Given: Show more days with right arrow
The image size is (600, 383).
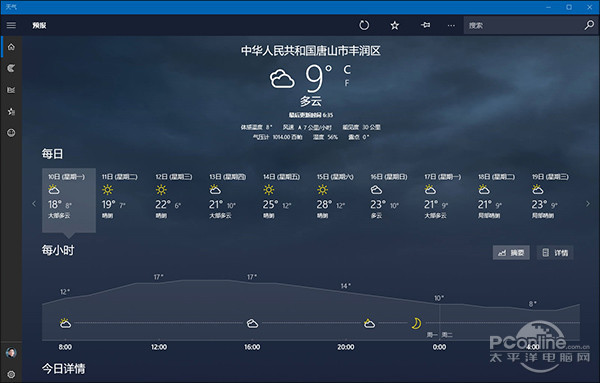Looking at the screenshot, I should click(x=588, y=204).
